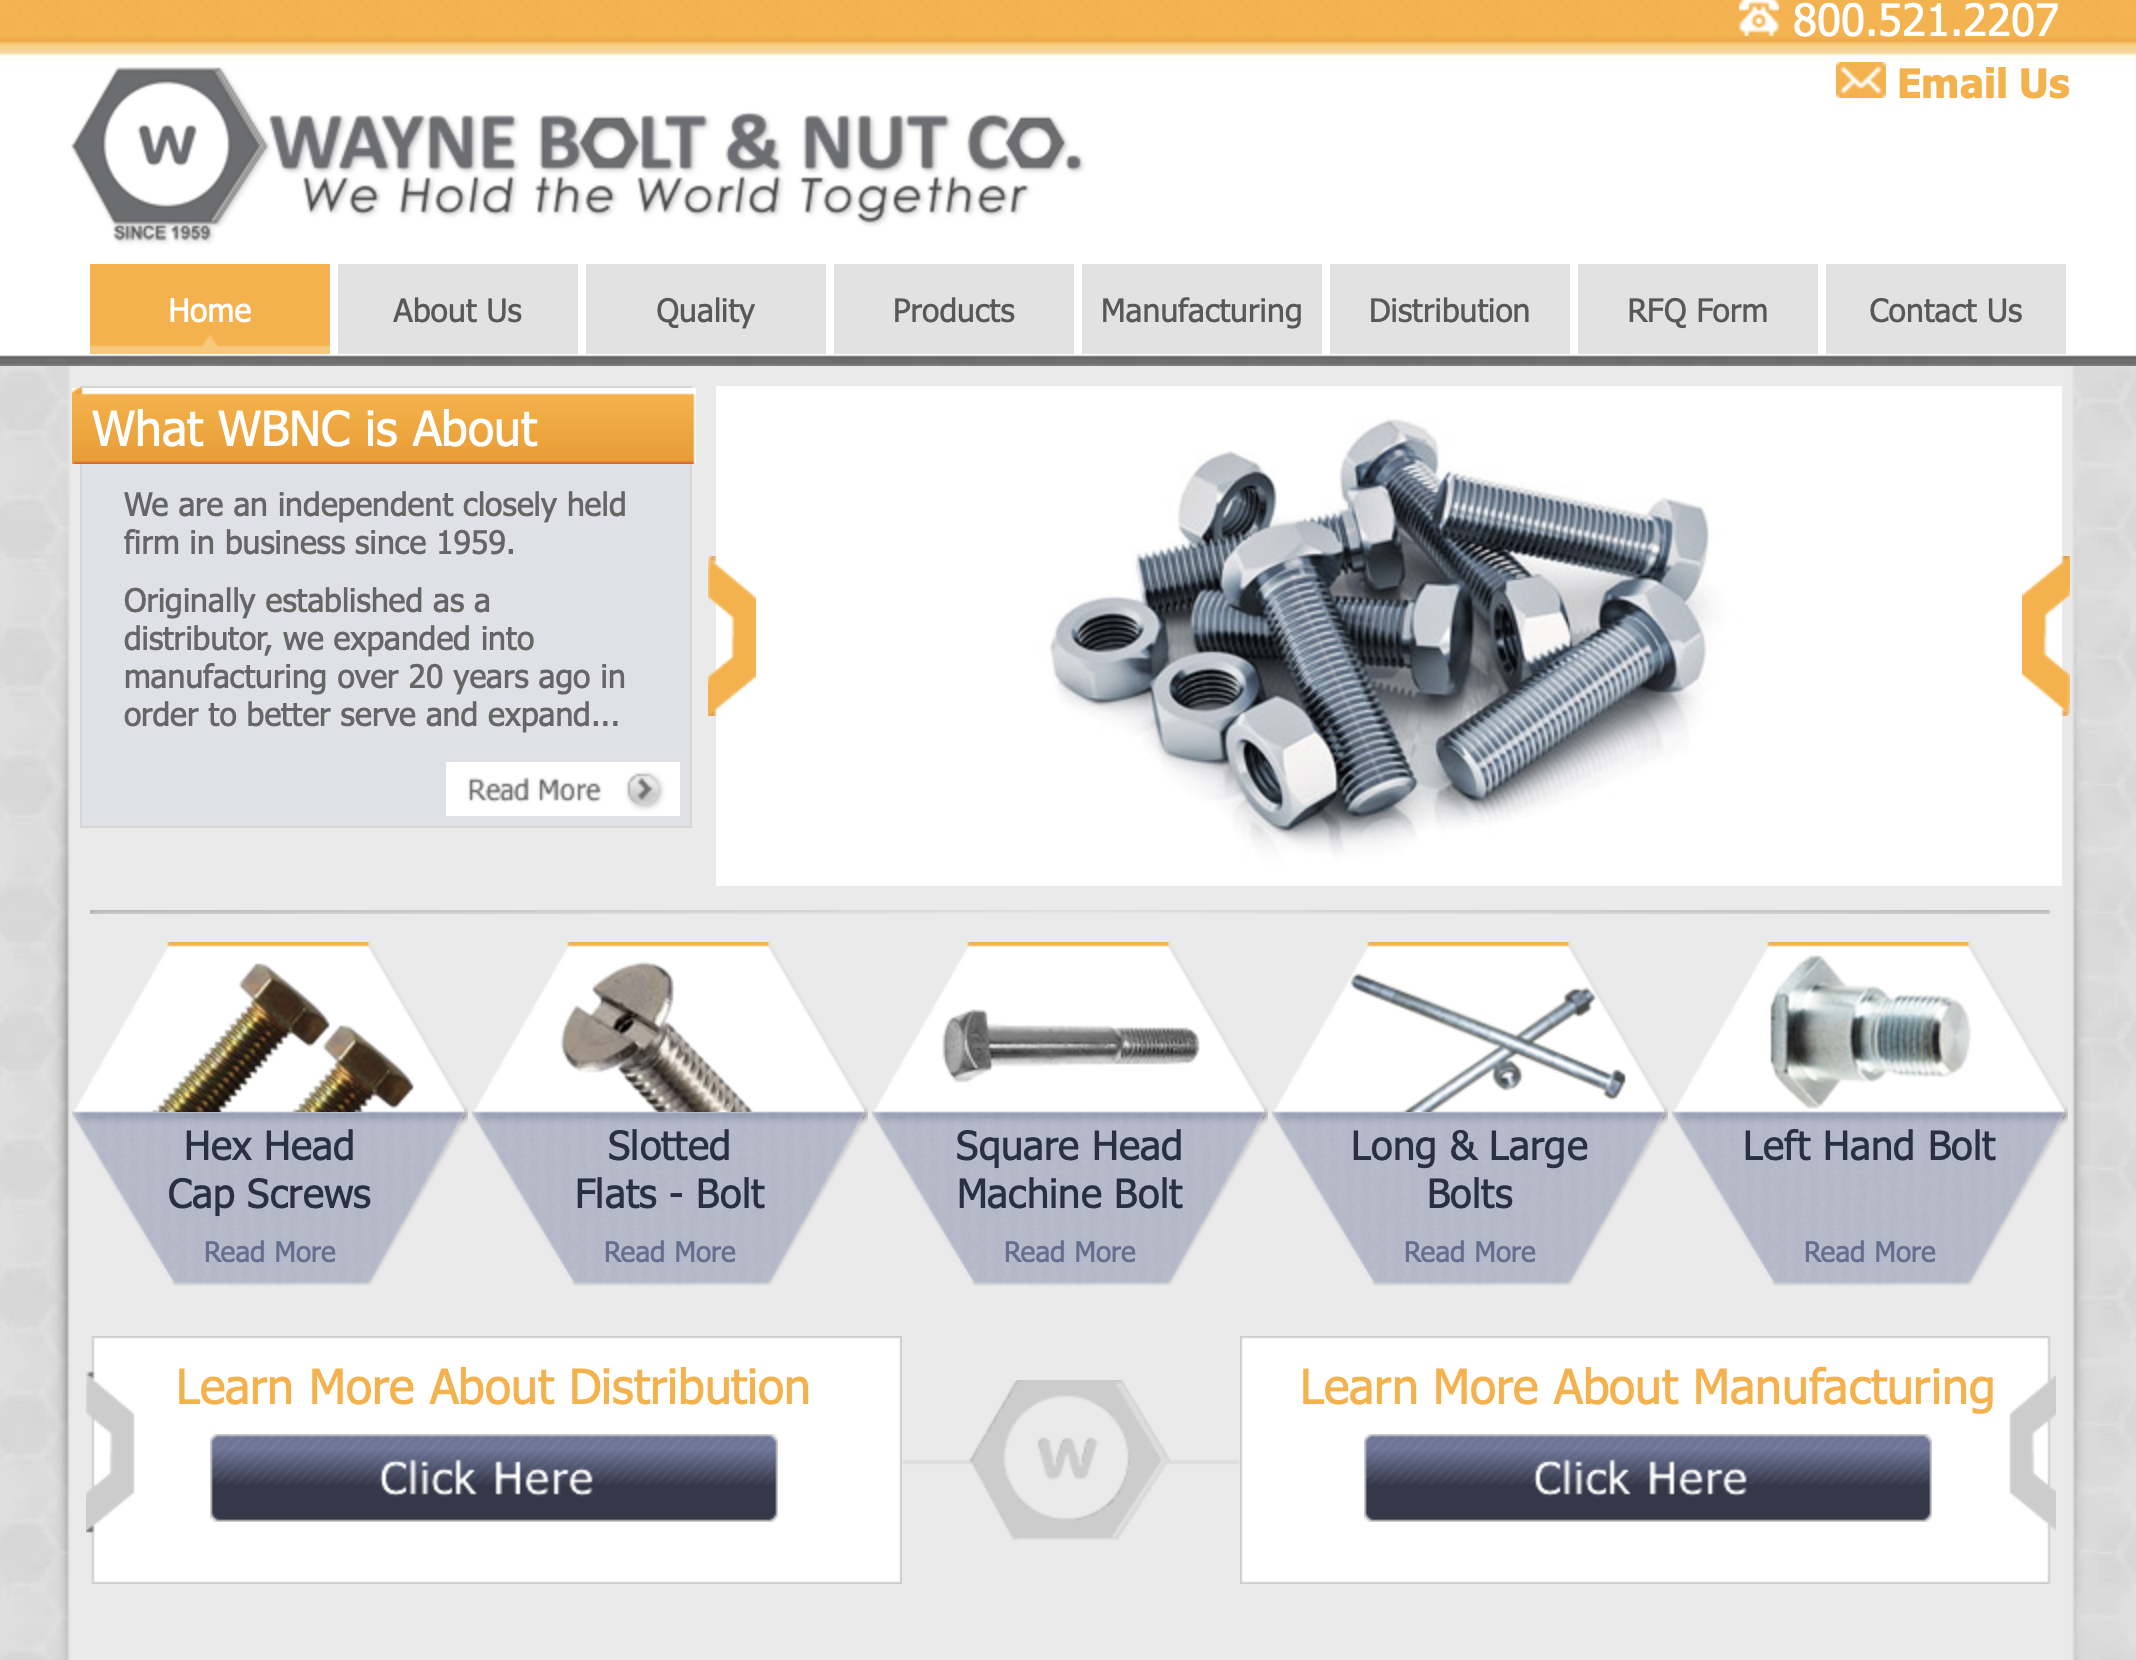Go to the Manufacturing menu item

(x=1202, y=310)
